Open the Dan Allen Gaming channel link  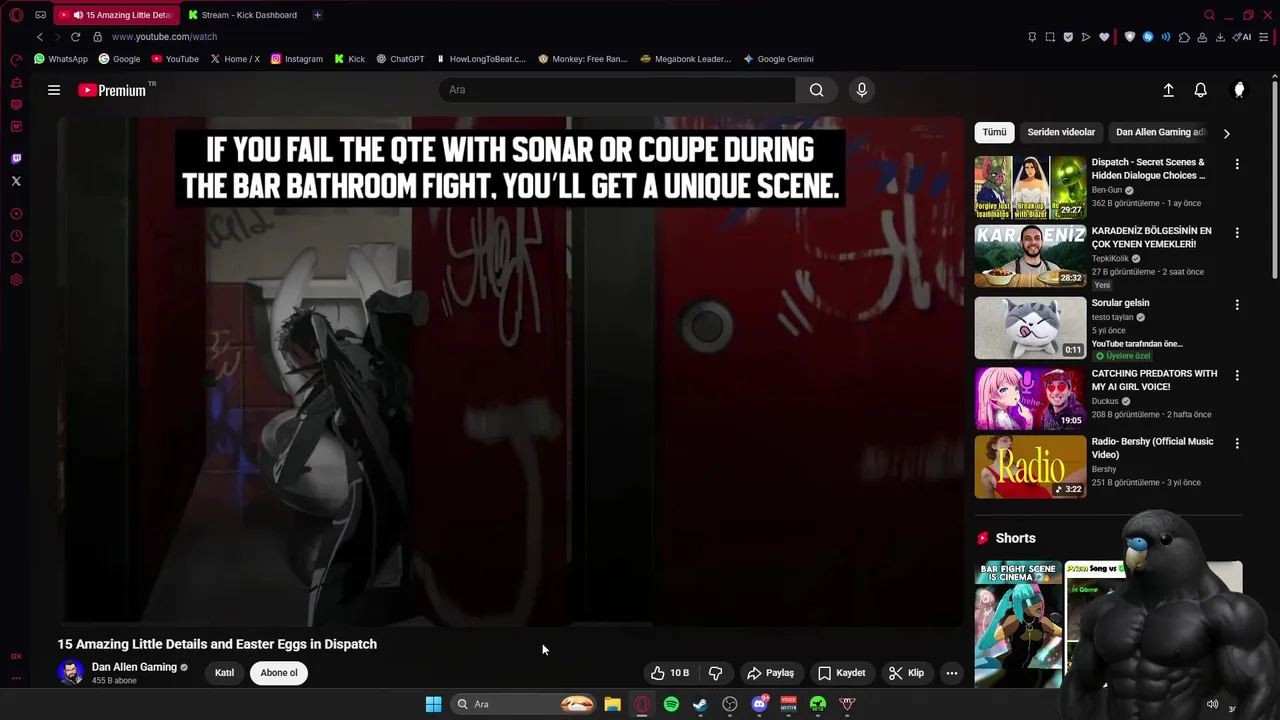point(134,667)
